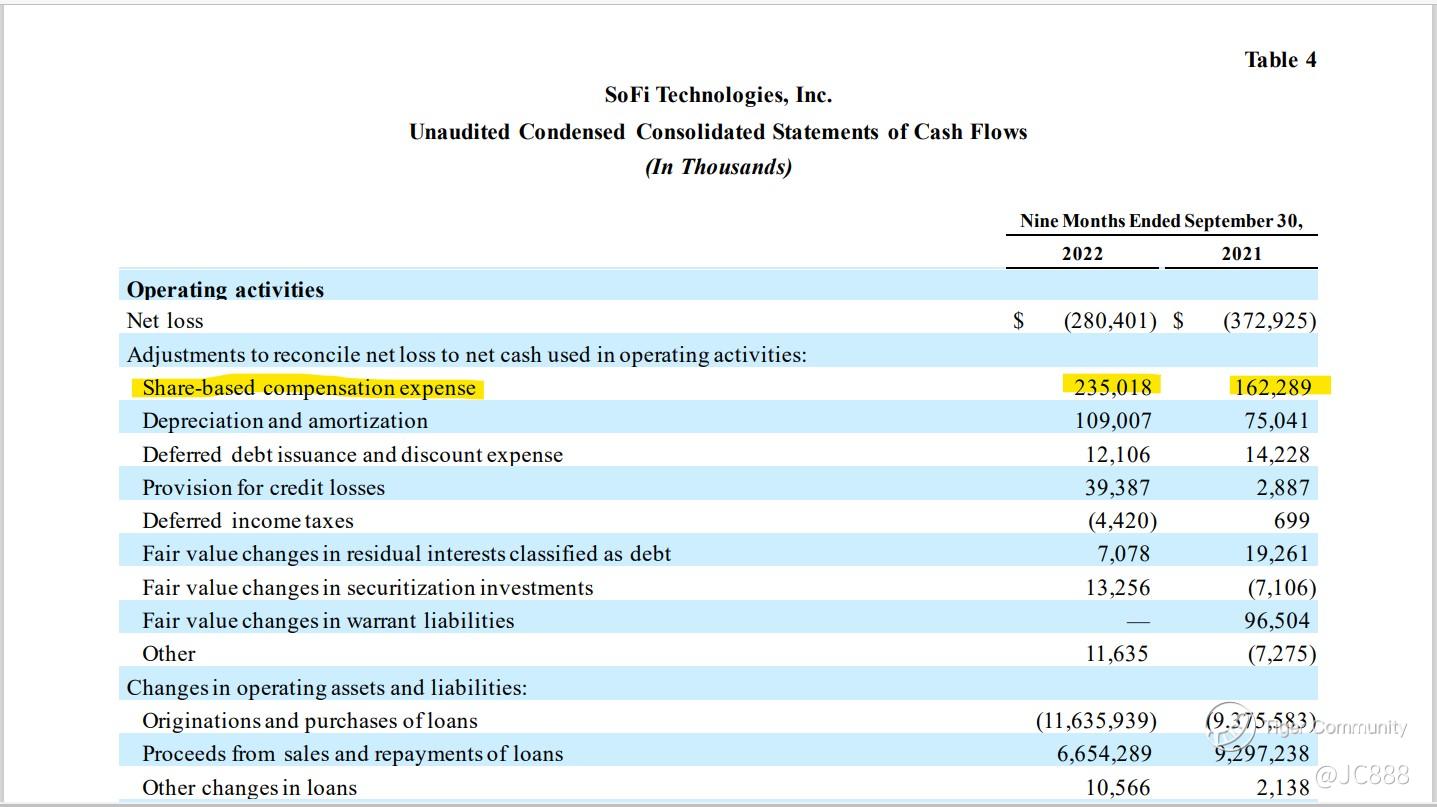This screenshot has width=1437, height=807.
Task: Click the value 10,566
Action: 1118,788
